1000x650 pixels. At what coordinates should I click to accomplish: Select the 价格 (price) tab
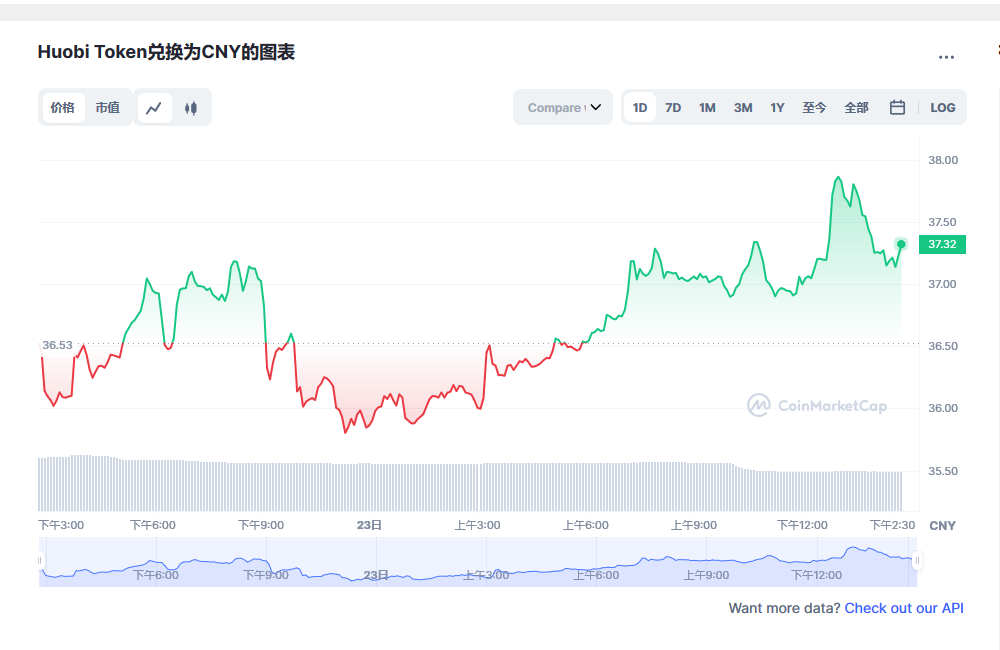coord(62,107)
